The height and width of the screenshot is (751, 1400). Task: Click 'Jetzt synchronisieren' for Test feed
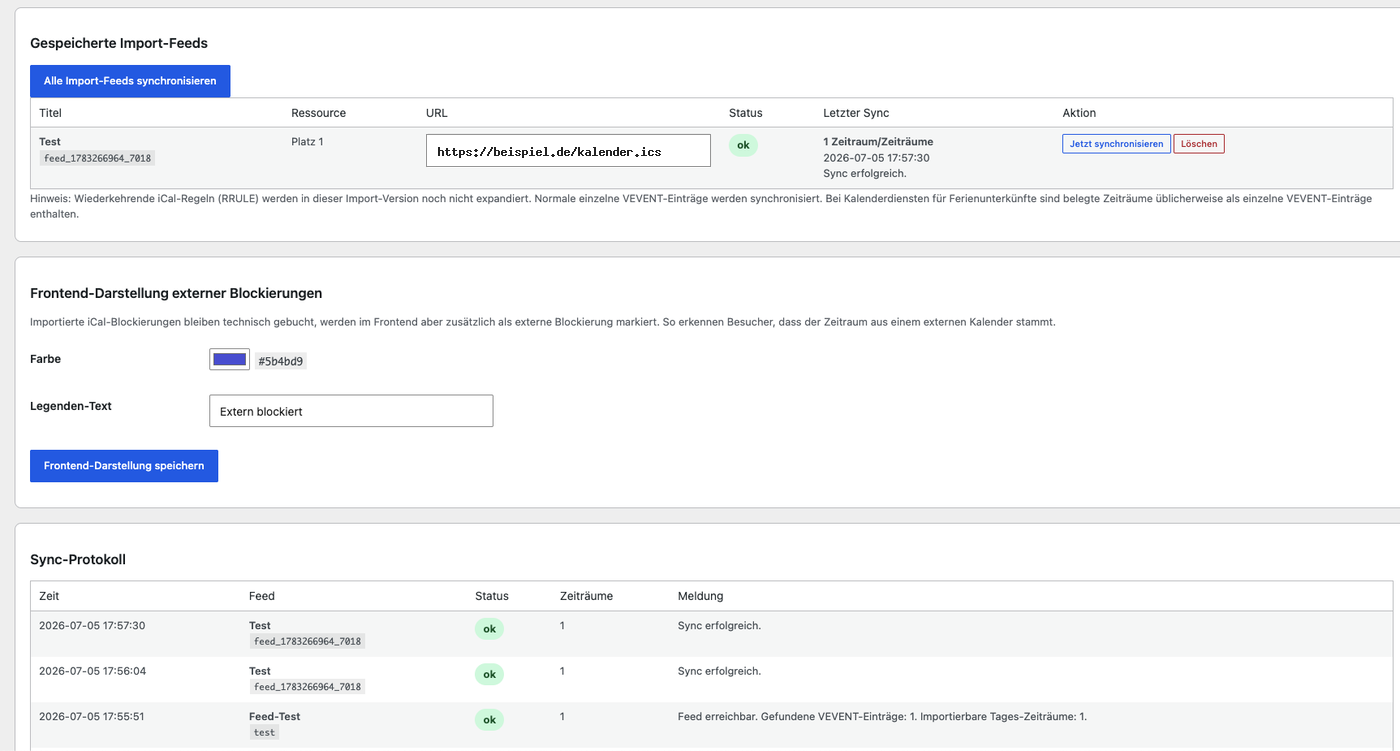1116,144
